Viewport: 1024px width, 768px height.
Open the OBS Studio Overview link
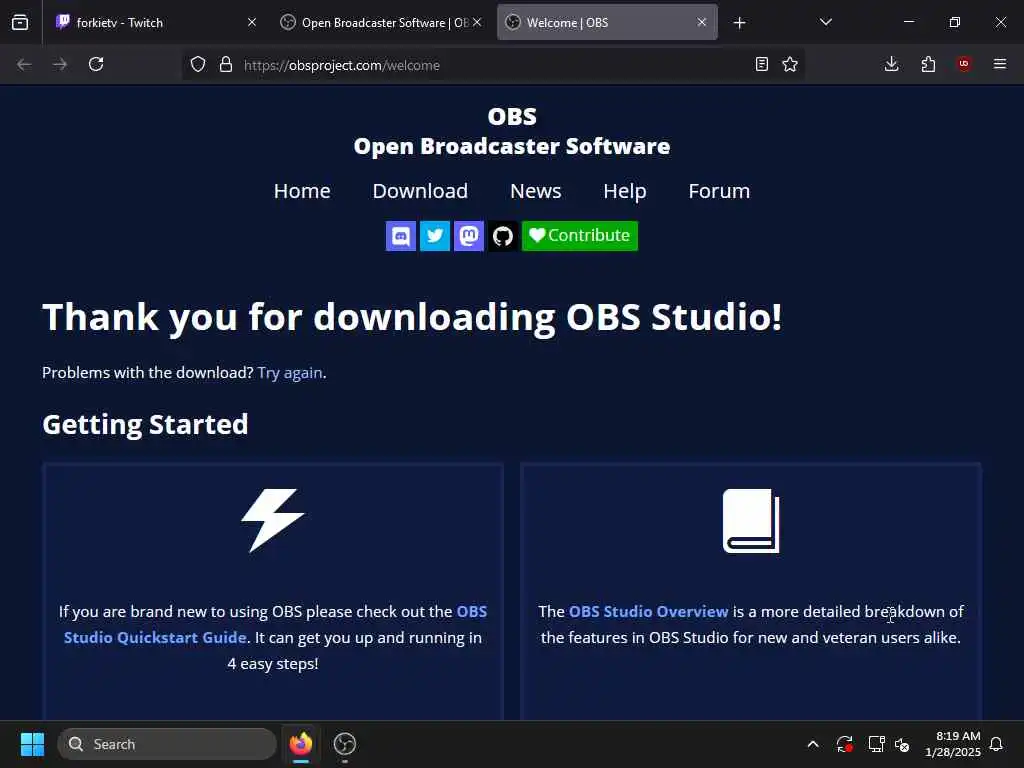pos(648,611)
